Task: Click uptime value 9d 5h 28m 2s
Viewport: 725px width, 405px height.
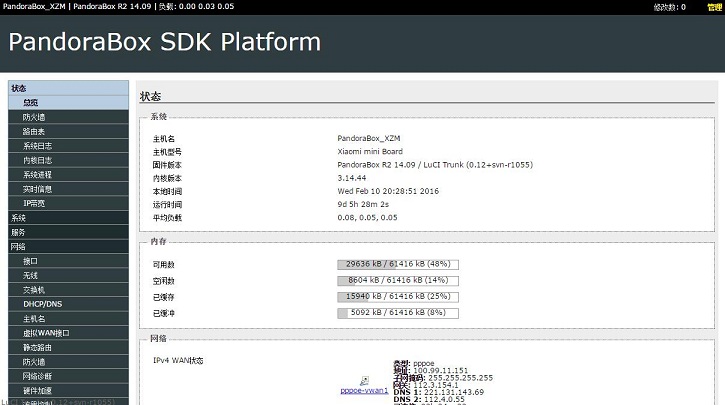Action: 363,204
